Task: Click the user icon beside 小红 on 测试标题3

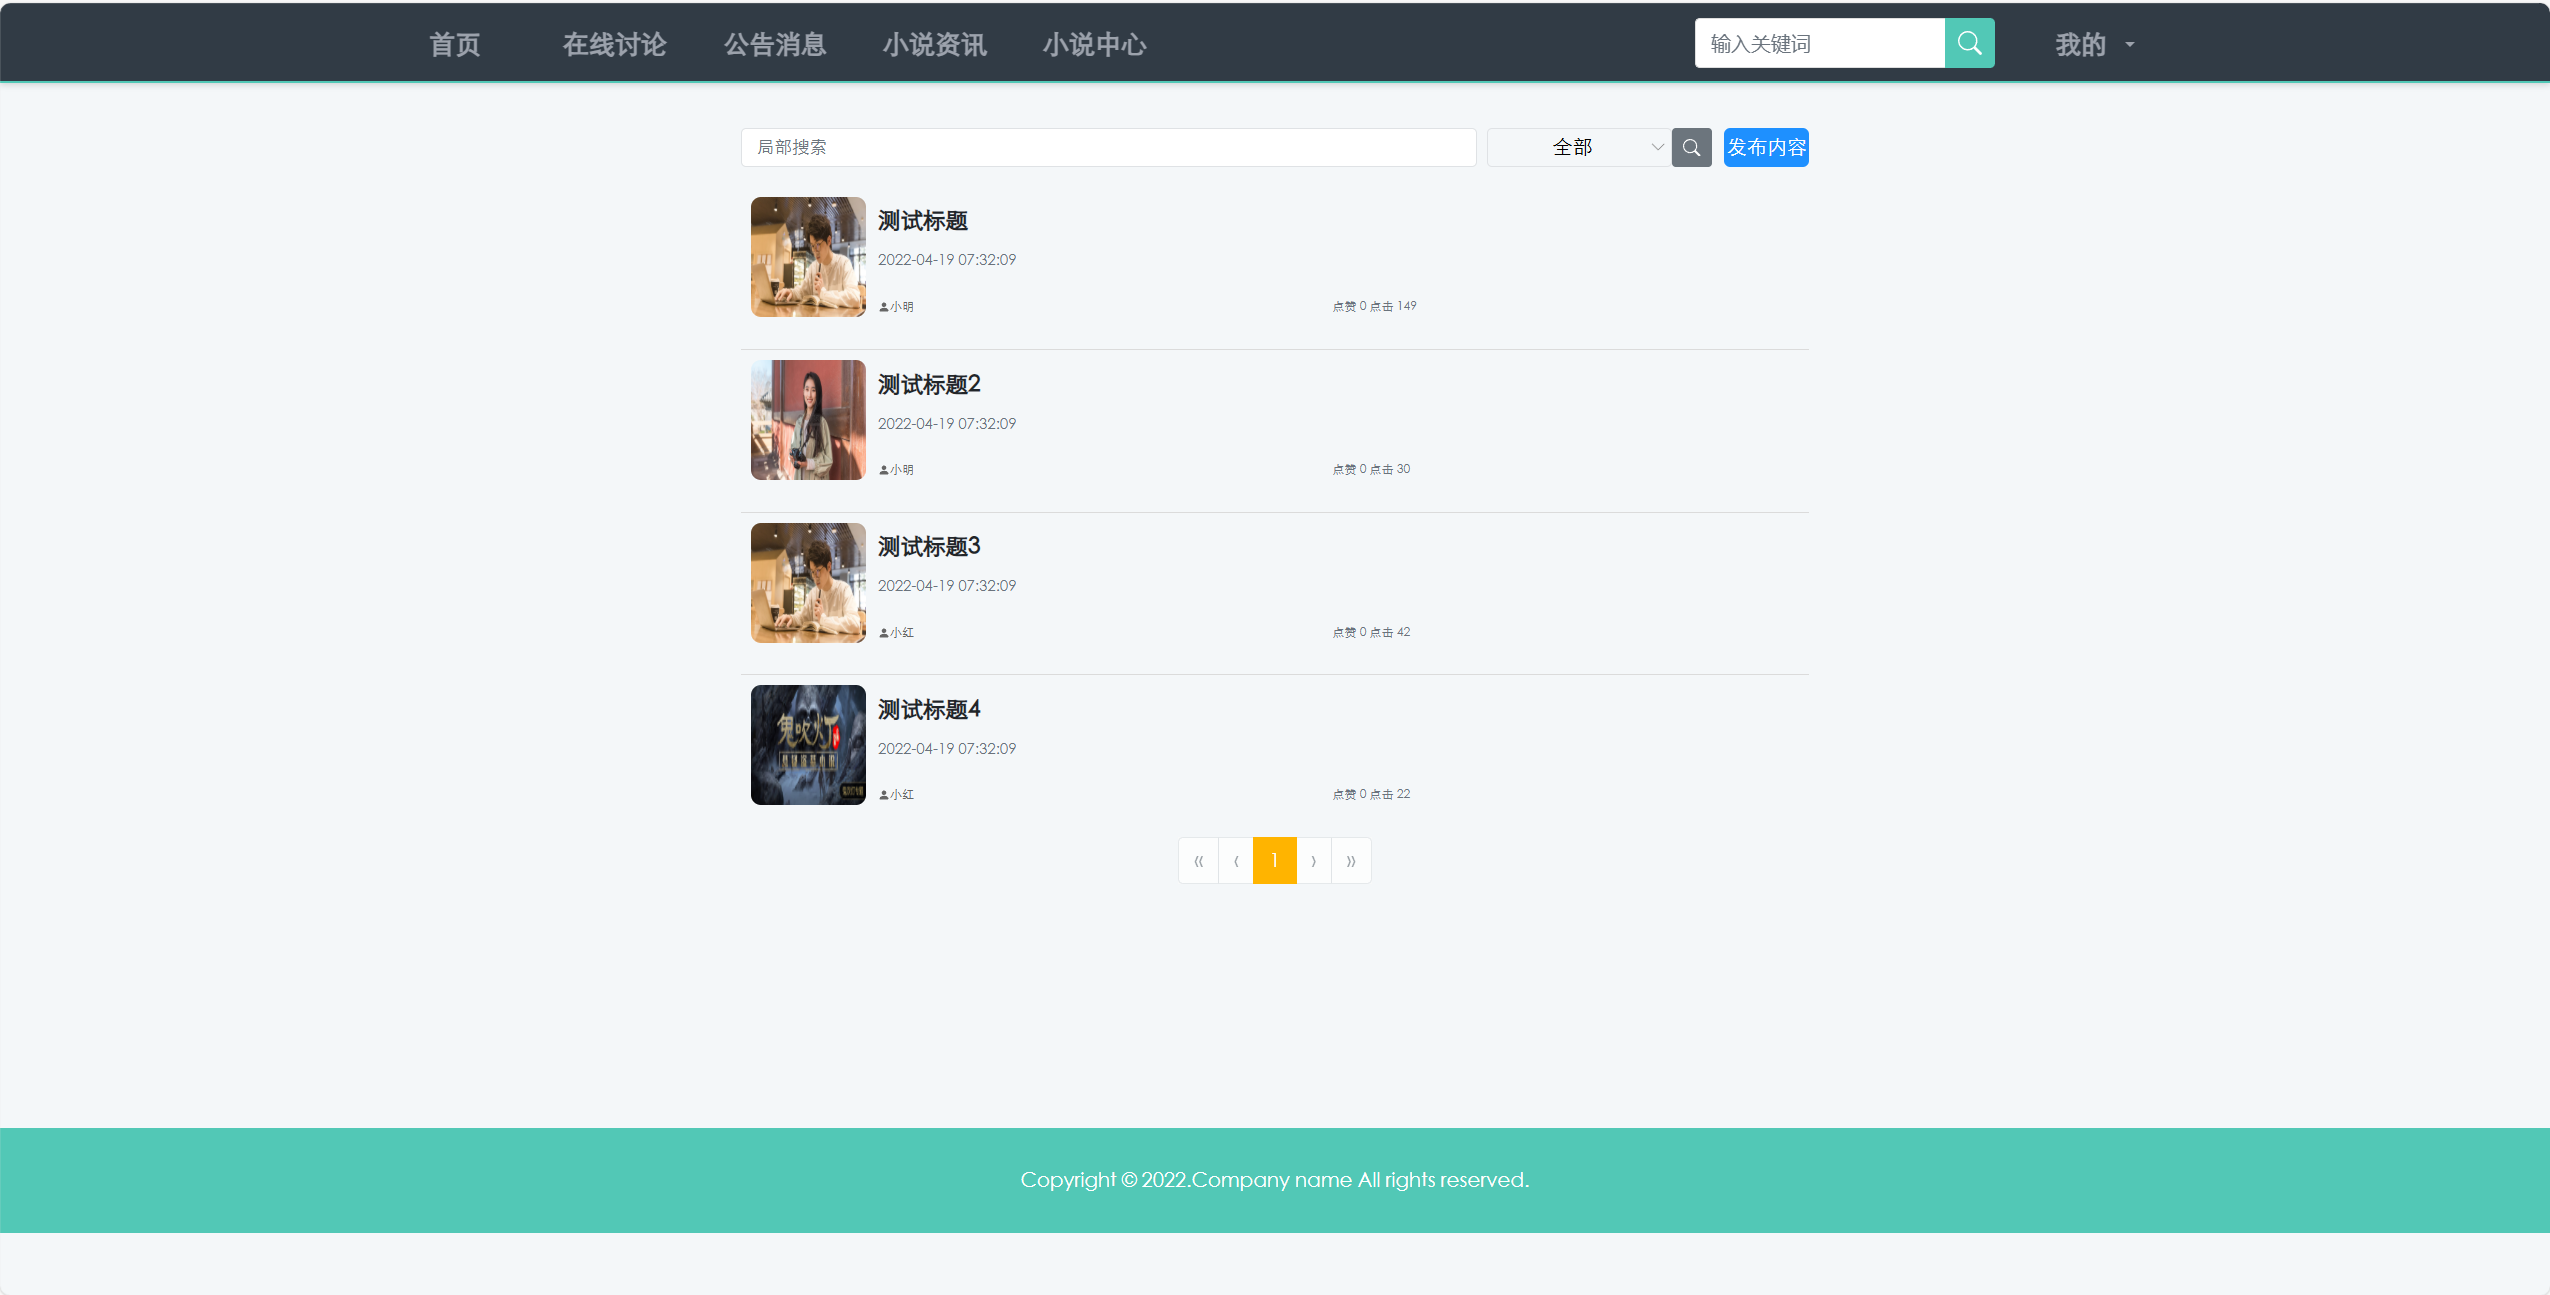Action: tap(883, 631)
